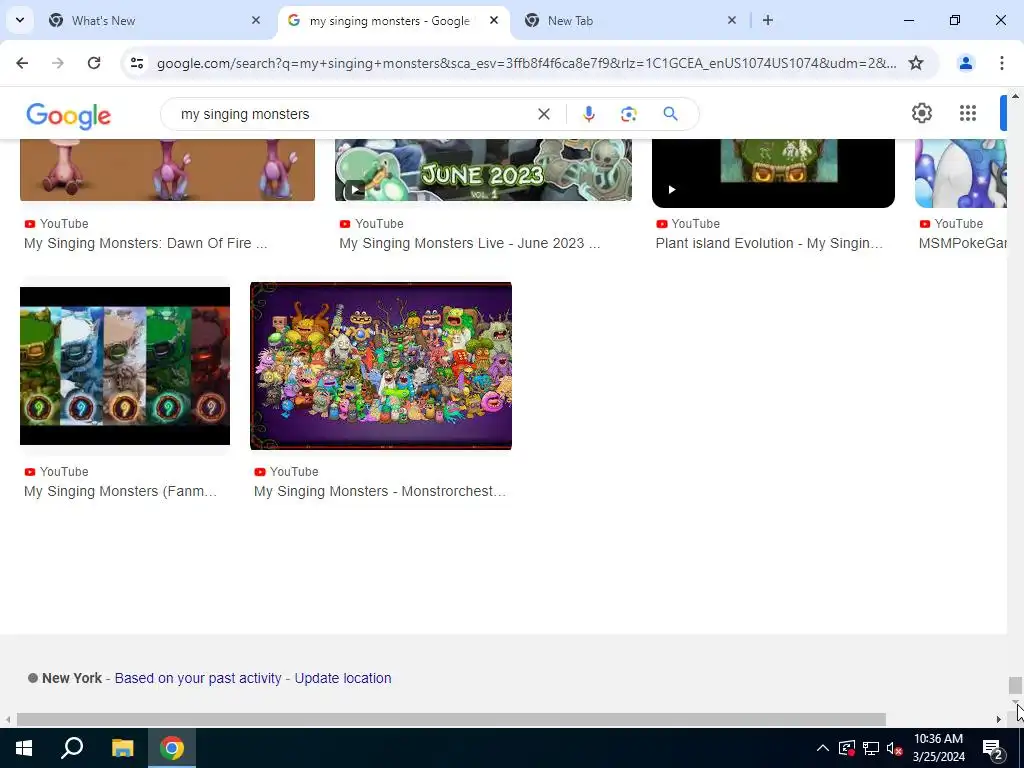Screen dimensions: 1024x768
Task: Reload the current page
Action: pyautogui.click(x=94, y=63)
